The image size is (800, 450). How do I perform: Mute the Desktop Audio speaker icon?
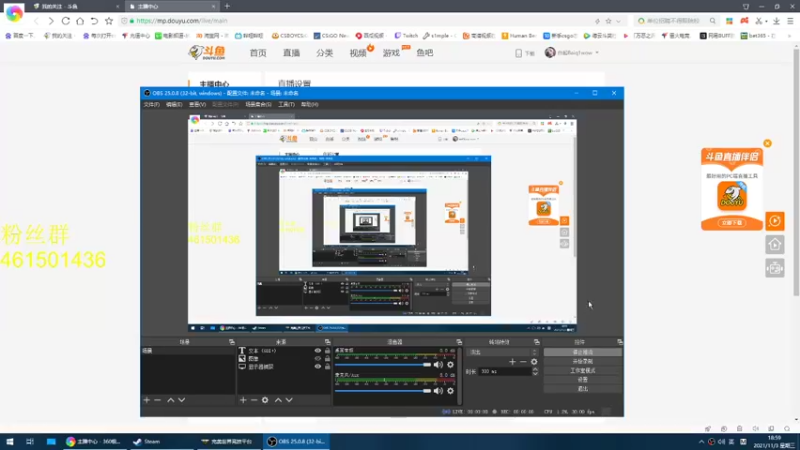pos(438,365)
